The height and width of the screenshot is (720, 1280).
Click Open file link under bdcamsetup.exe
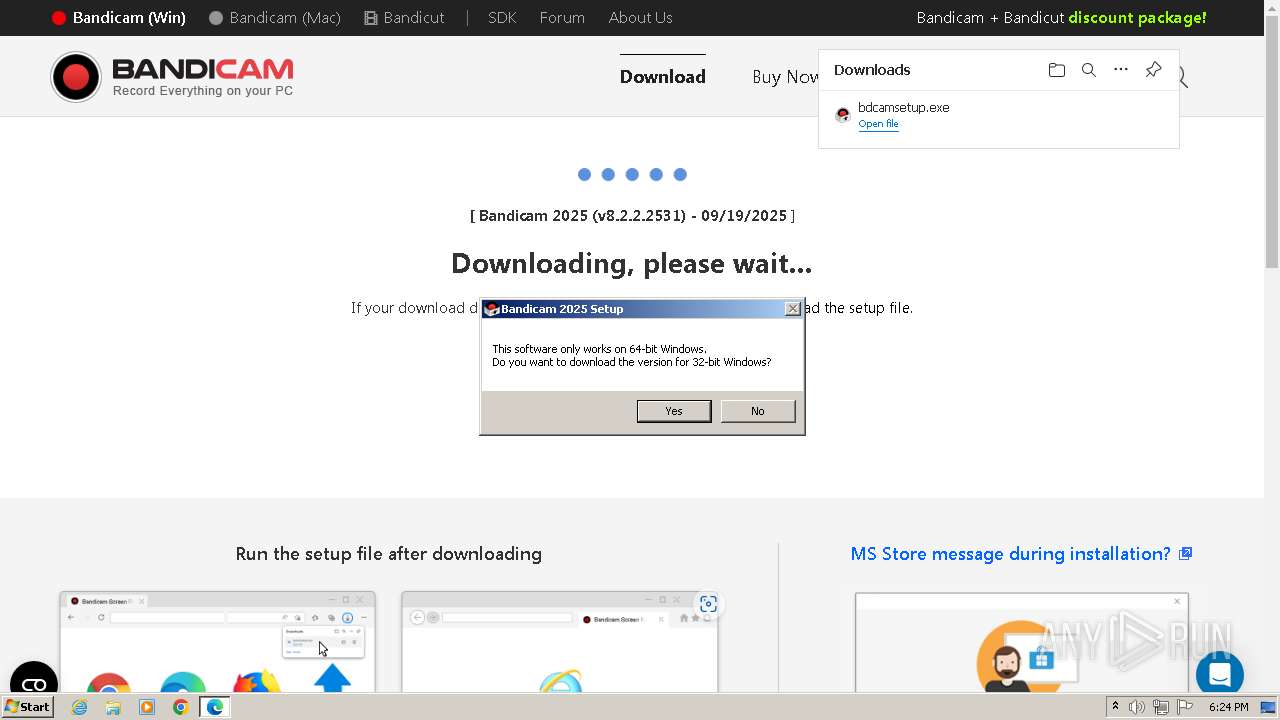pyautogui.click(x=878, y=124)
